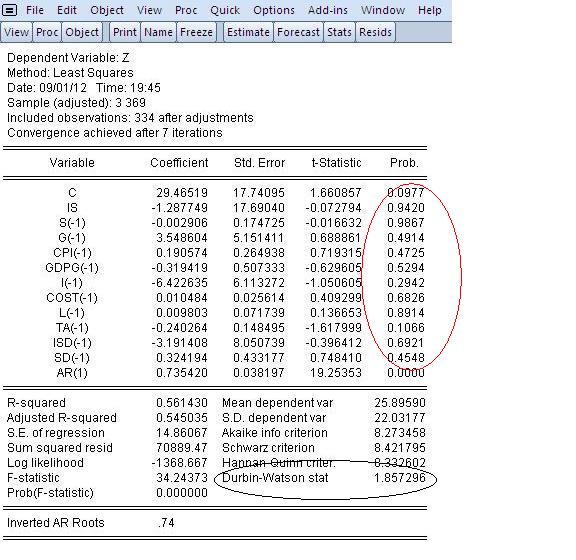Click the Proc button on equation toolbar
This screenshot has height=560, width=576.
click(47, 32)
